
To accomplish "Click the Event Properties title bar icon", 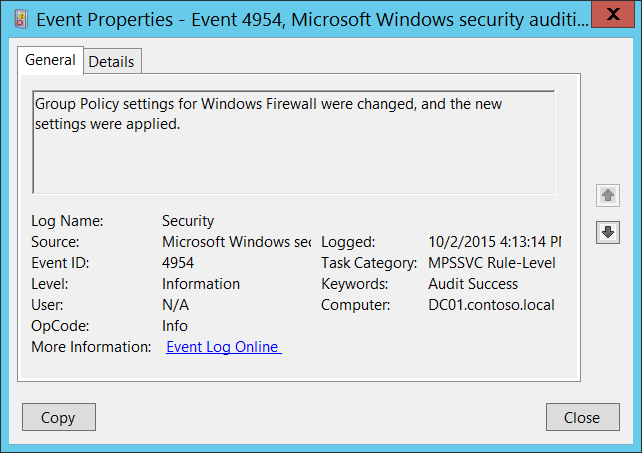I will pos(19,19).
